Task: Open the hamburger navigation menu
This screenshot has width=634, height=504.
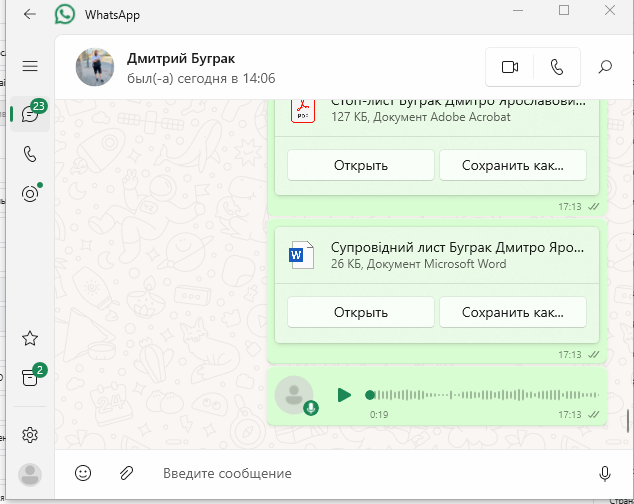Action: click(30, 66)
